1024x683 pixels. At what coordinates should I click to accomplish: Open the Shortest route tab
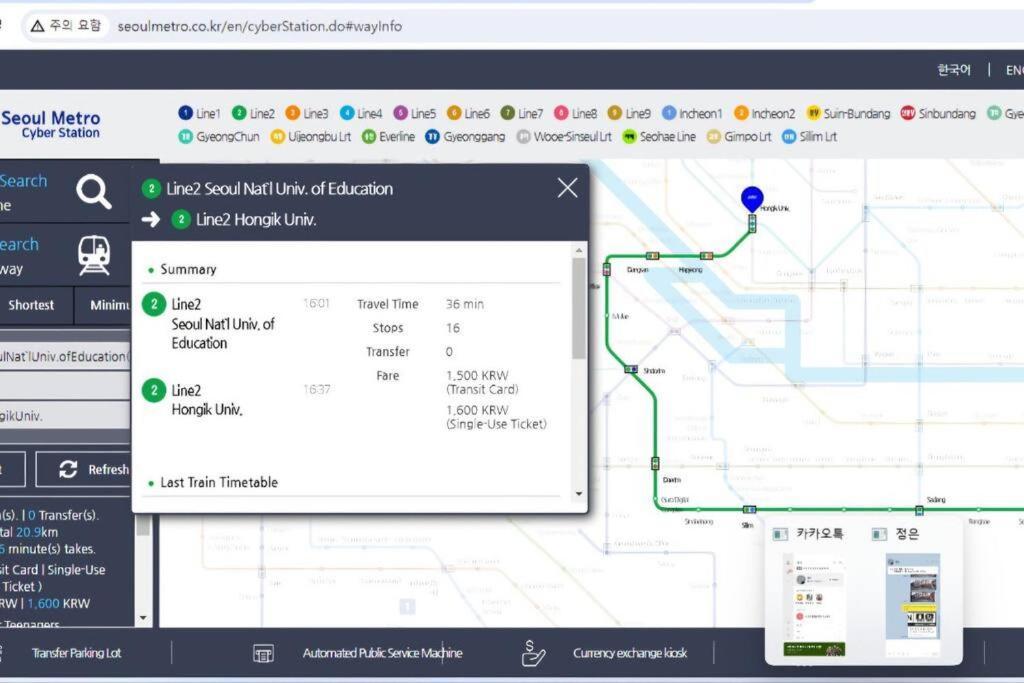[31, 305]
